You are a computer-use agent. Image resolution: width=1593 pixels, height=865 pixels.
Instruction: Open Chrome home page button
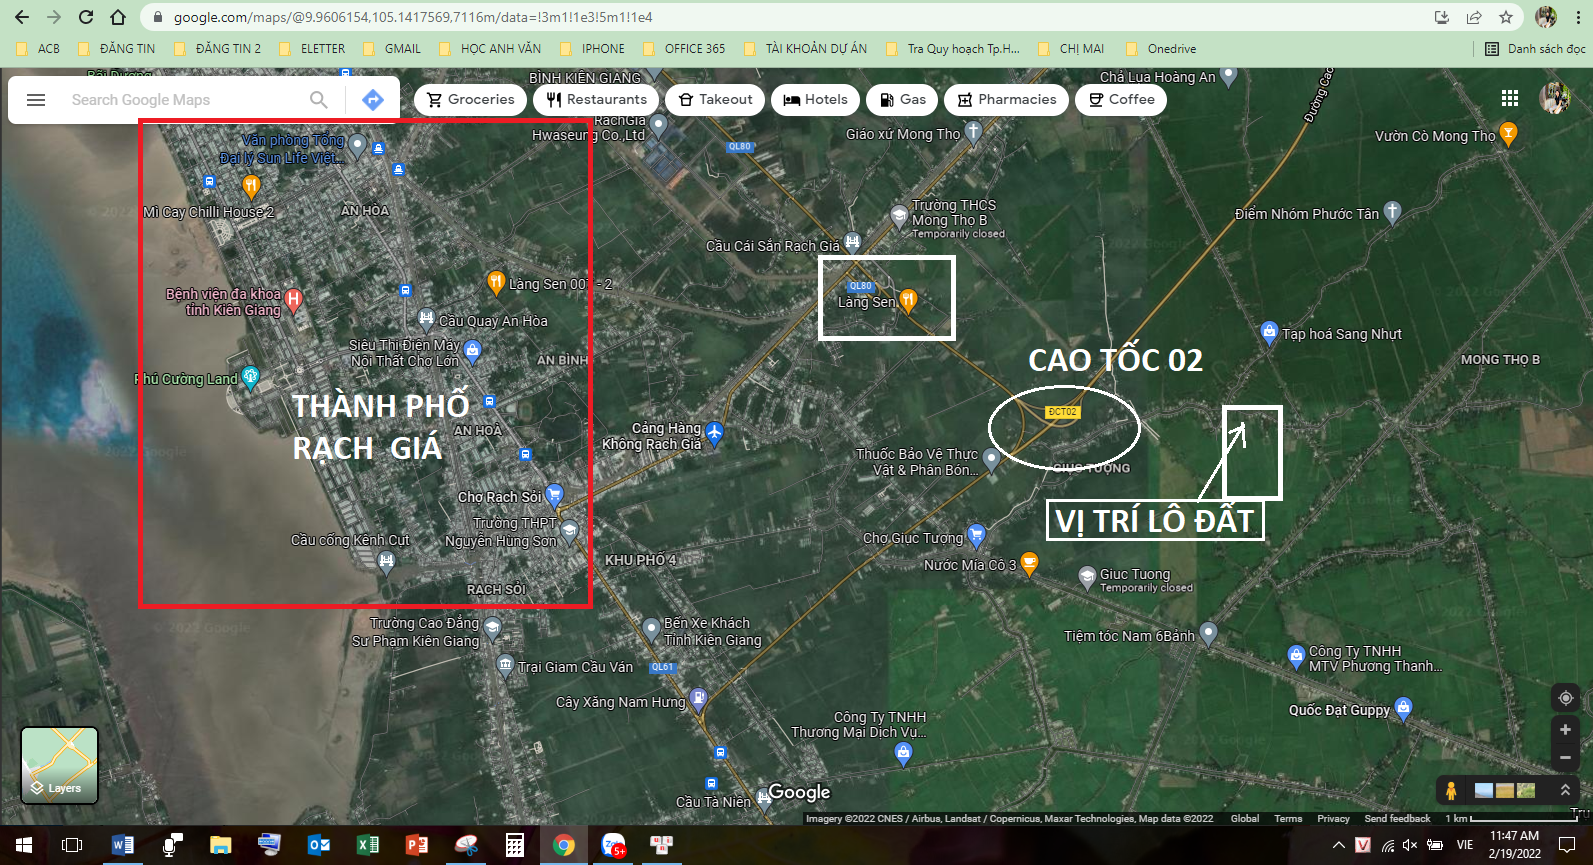[118, 17]
